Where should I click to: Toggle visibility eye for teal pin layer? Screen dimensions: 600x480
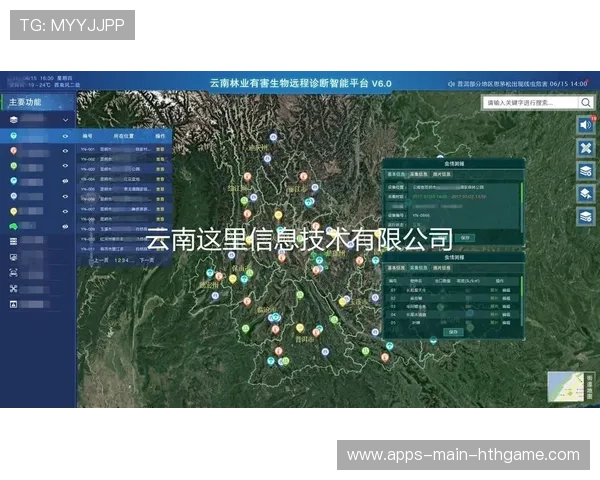coord(65,136)
